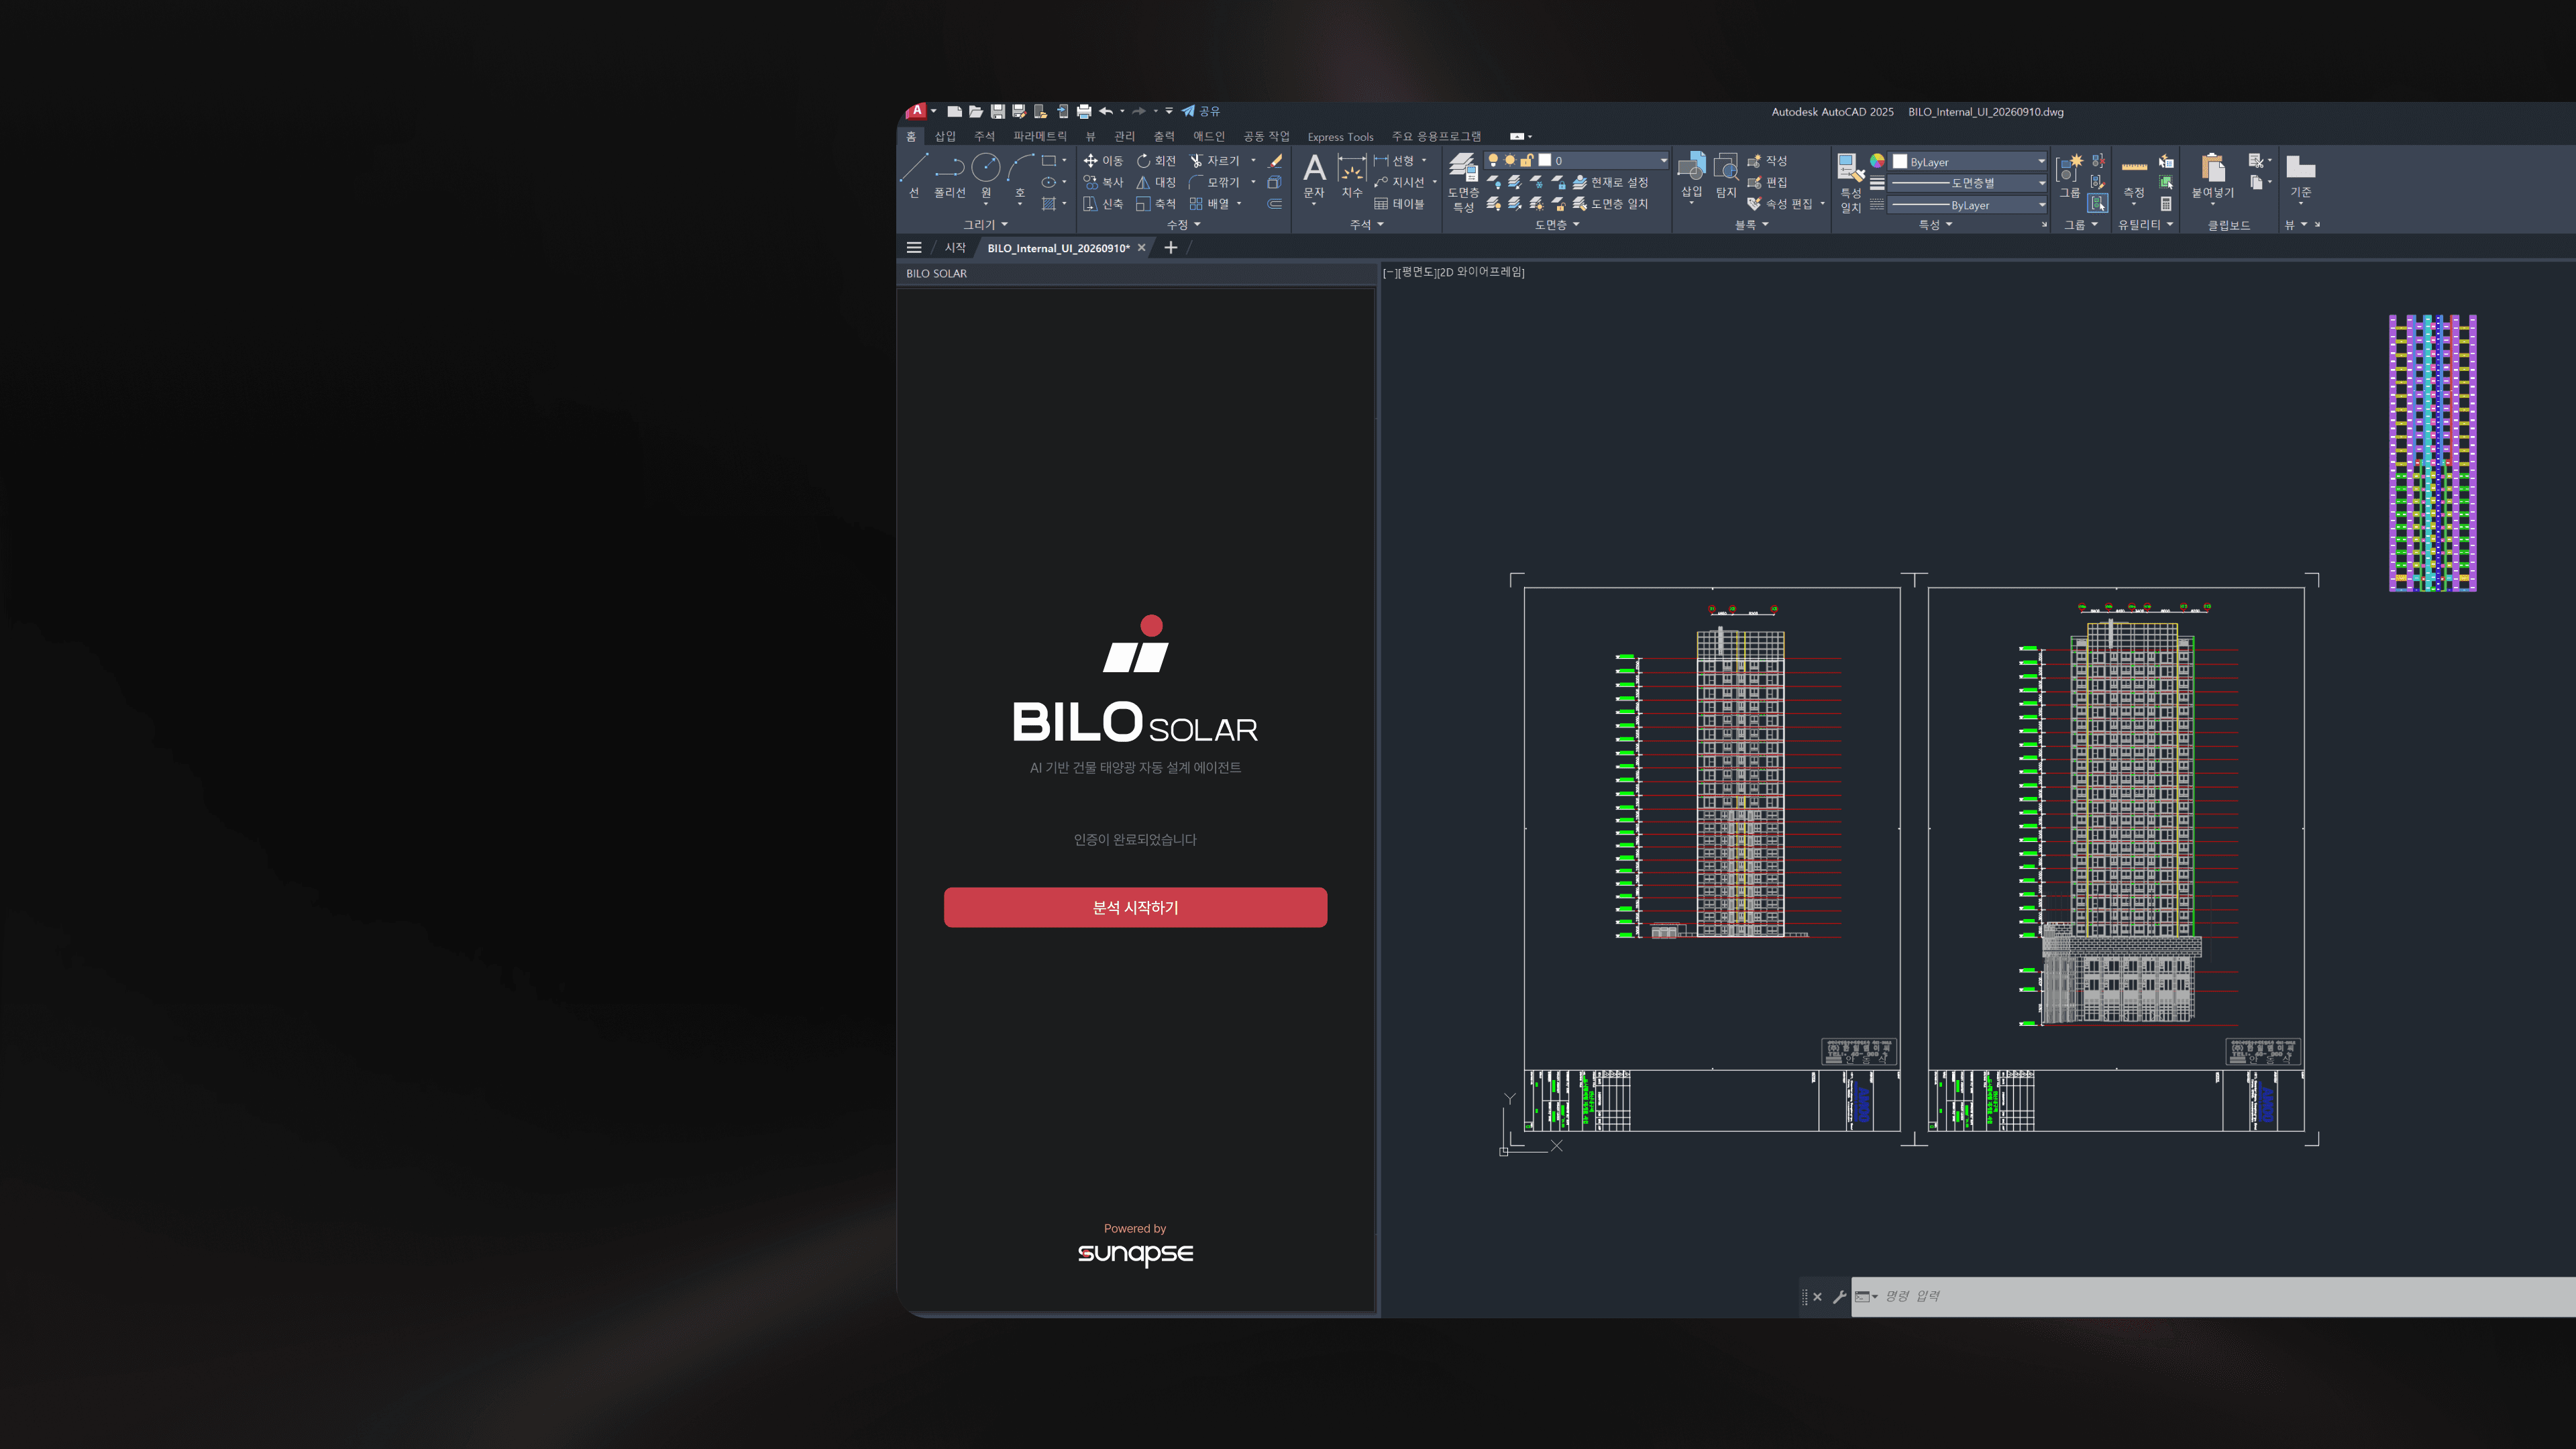
Task: Open the 관리 ribbon tab
Action: coord(1124,136)
